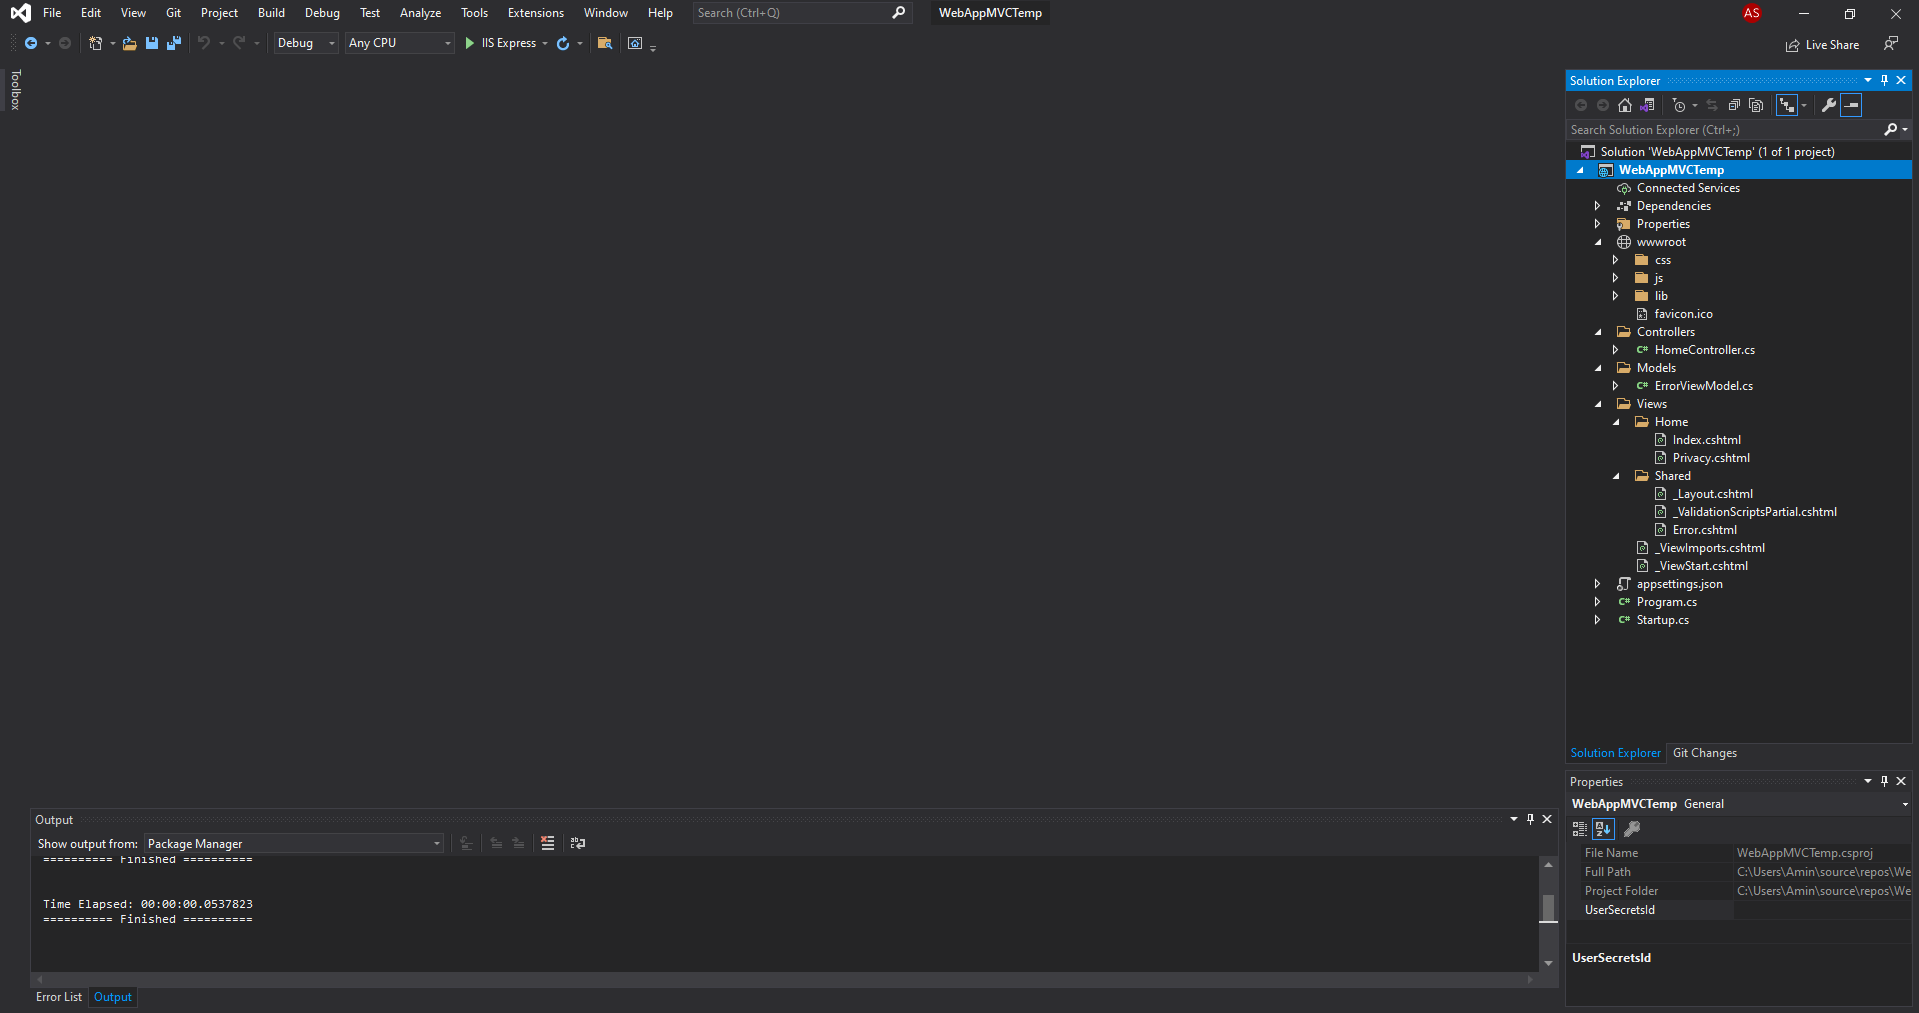
Task: Toggle Categorized view in Properties panel
Action: tap(1580, 828)
